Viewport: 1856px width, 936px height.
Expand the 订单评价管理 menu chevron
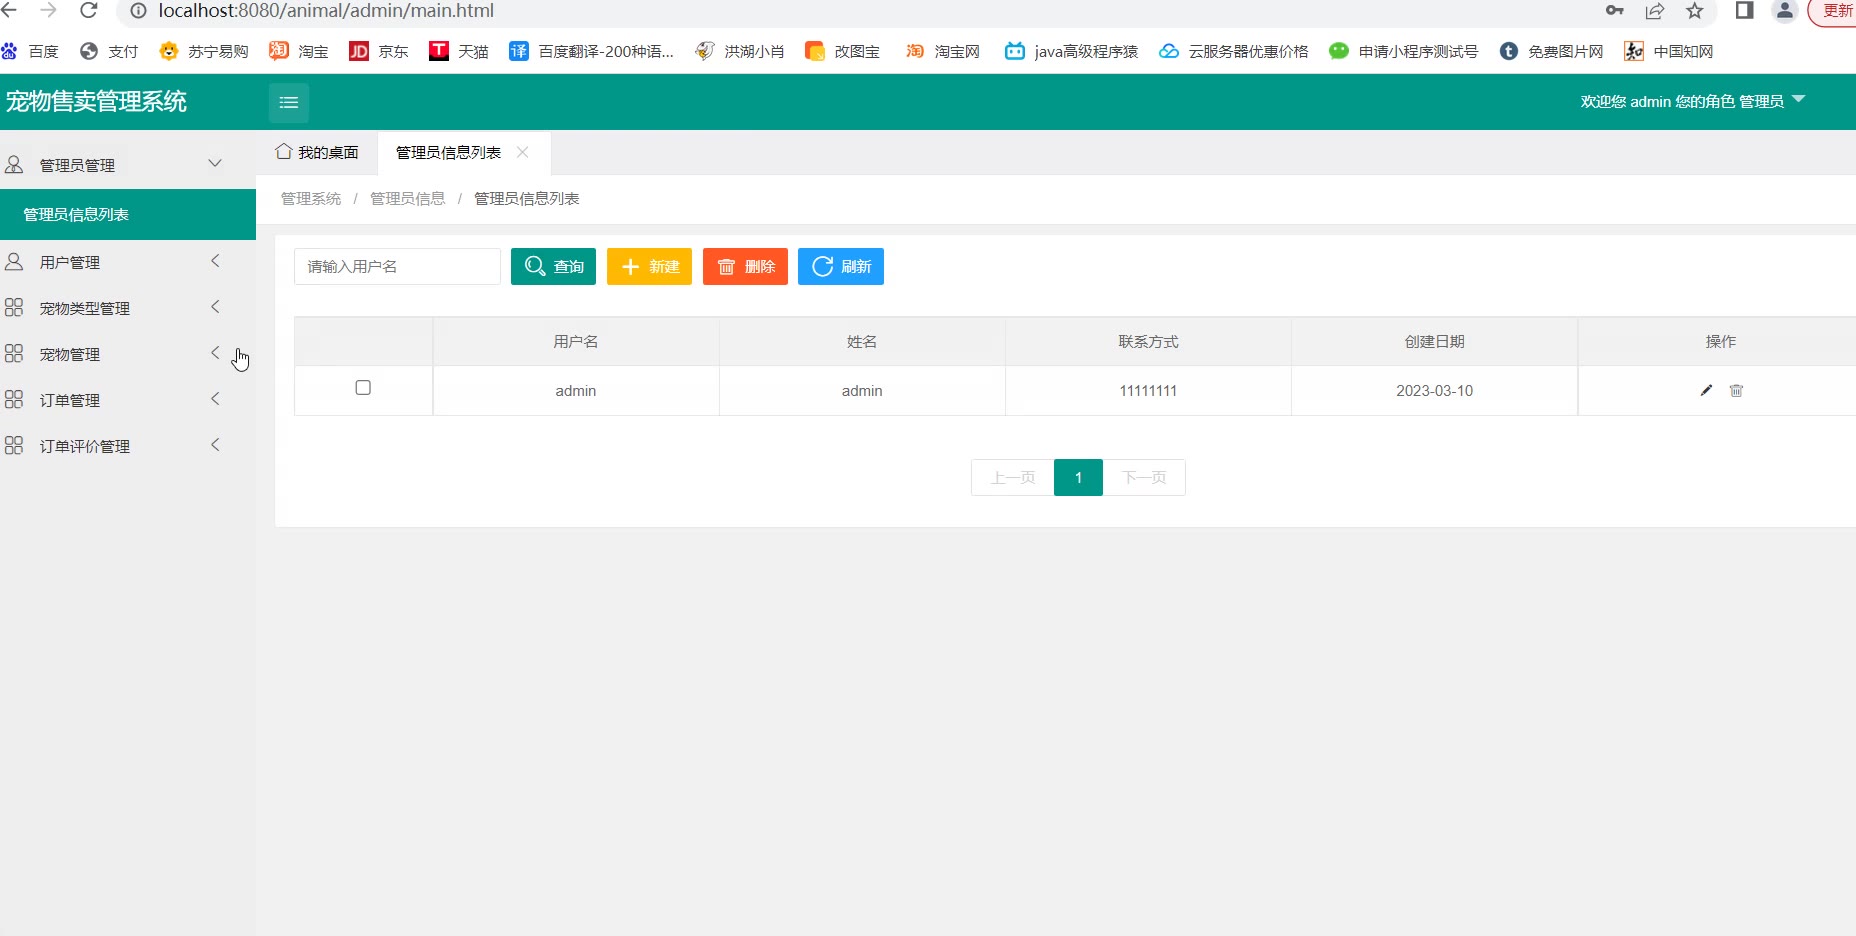coord(215,445)
